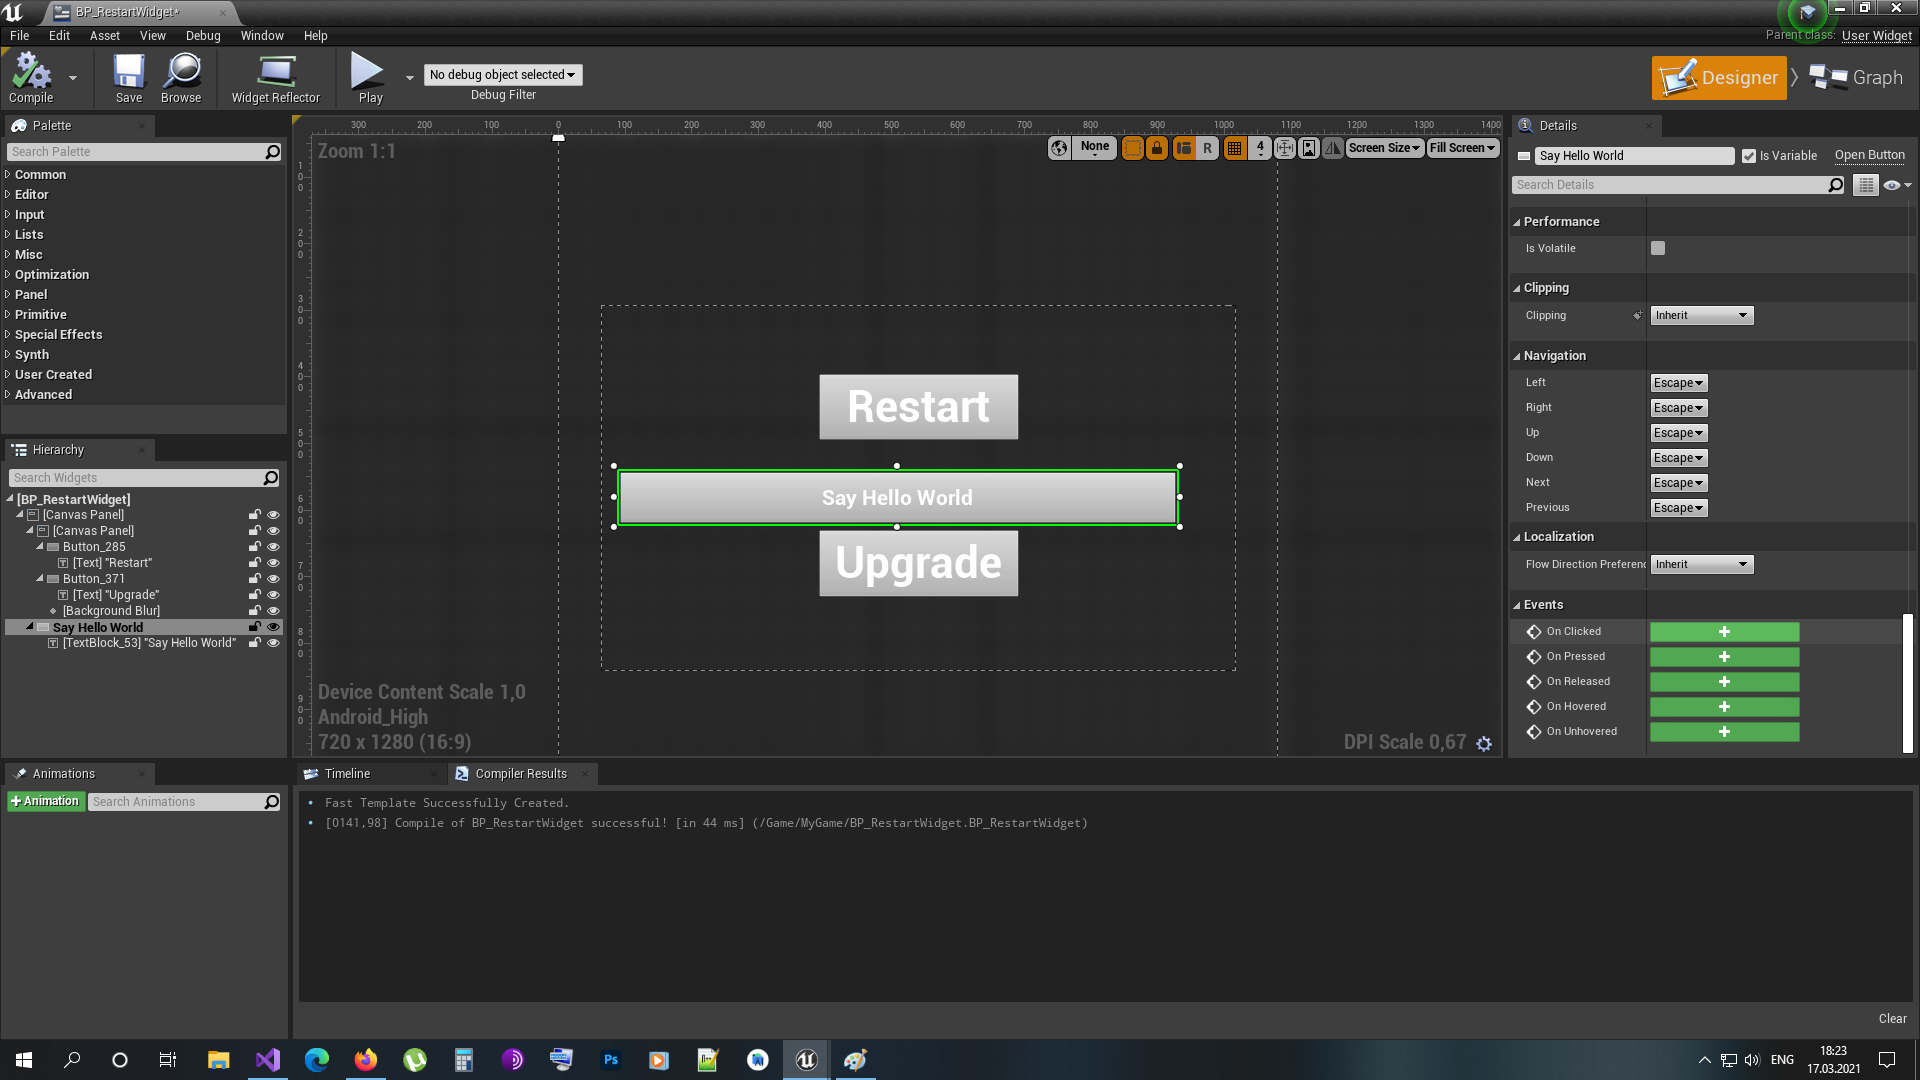
Task: Toggle visibility of [Text] "Upgrade" row
Action: tap(273, 595)
